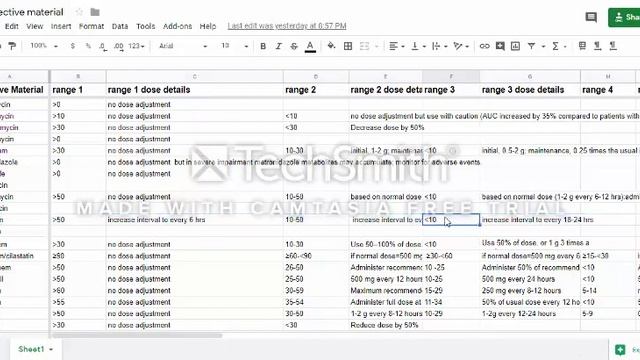Open the text color picker

coord(310,47)
